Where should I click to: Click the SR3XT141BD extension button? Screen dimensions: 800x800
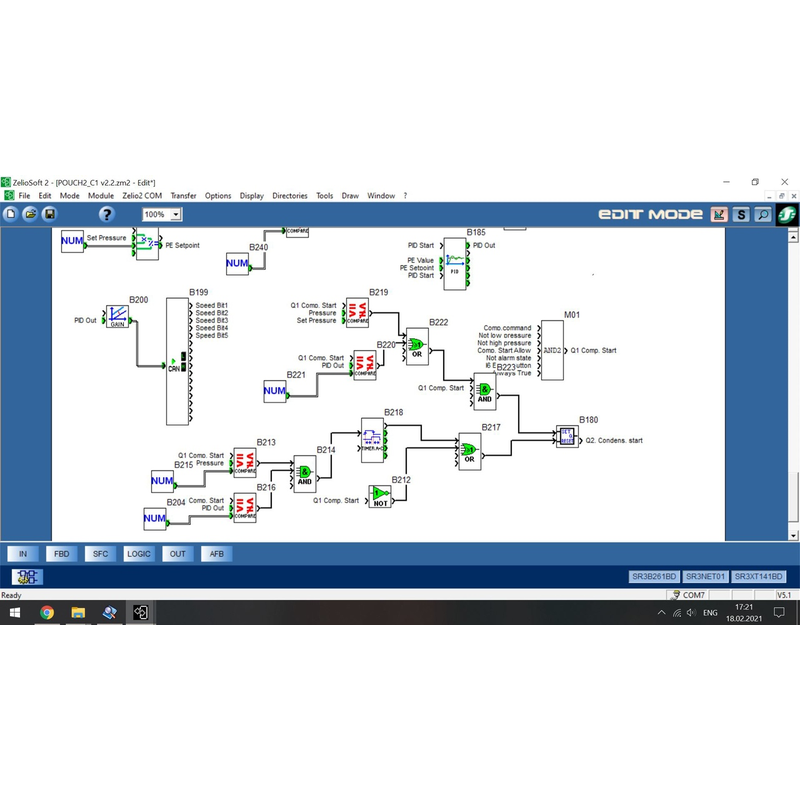759,577
